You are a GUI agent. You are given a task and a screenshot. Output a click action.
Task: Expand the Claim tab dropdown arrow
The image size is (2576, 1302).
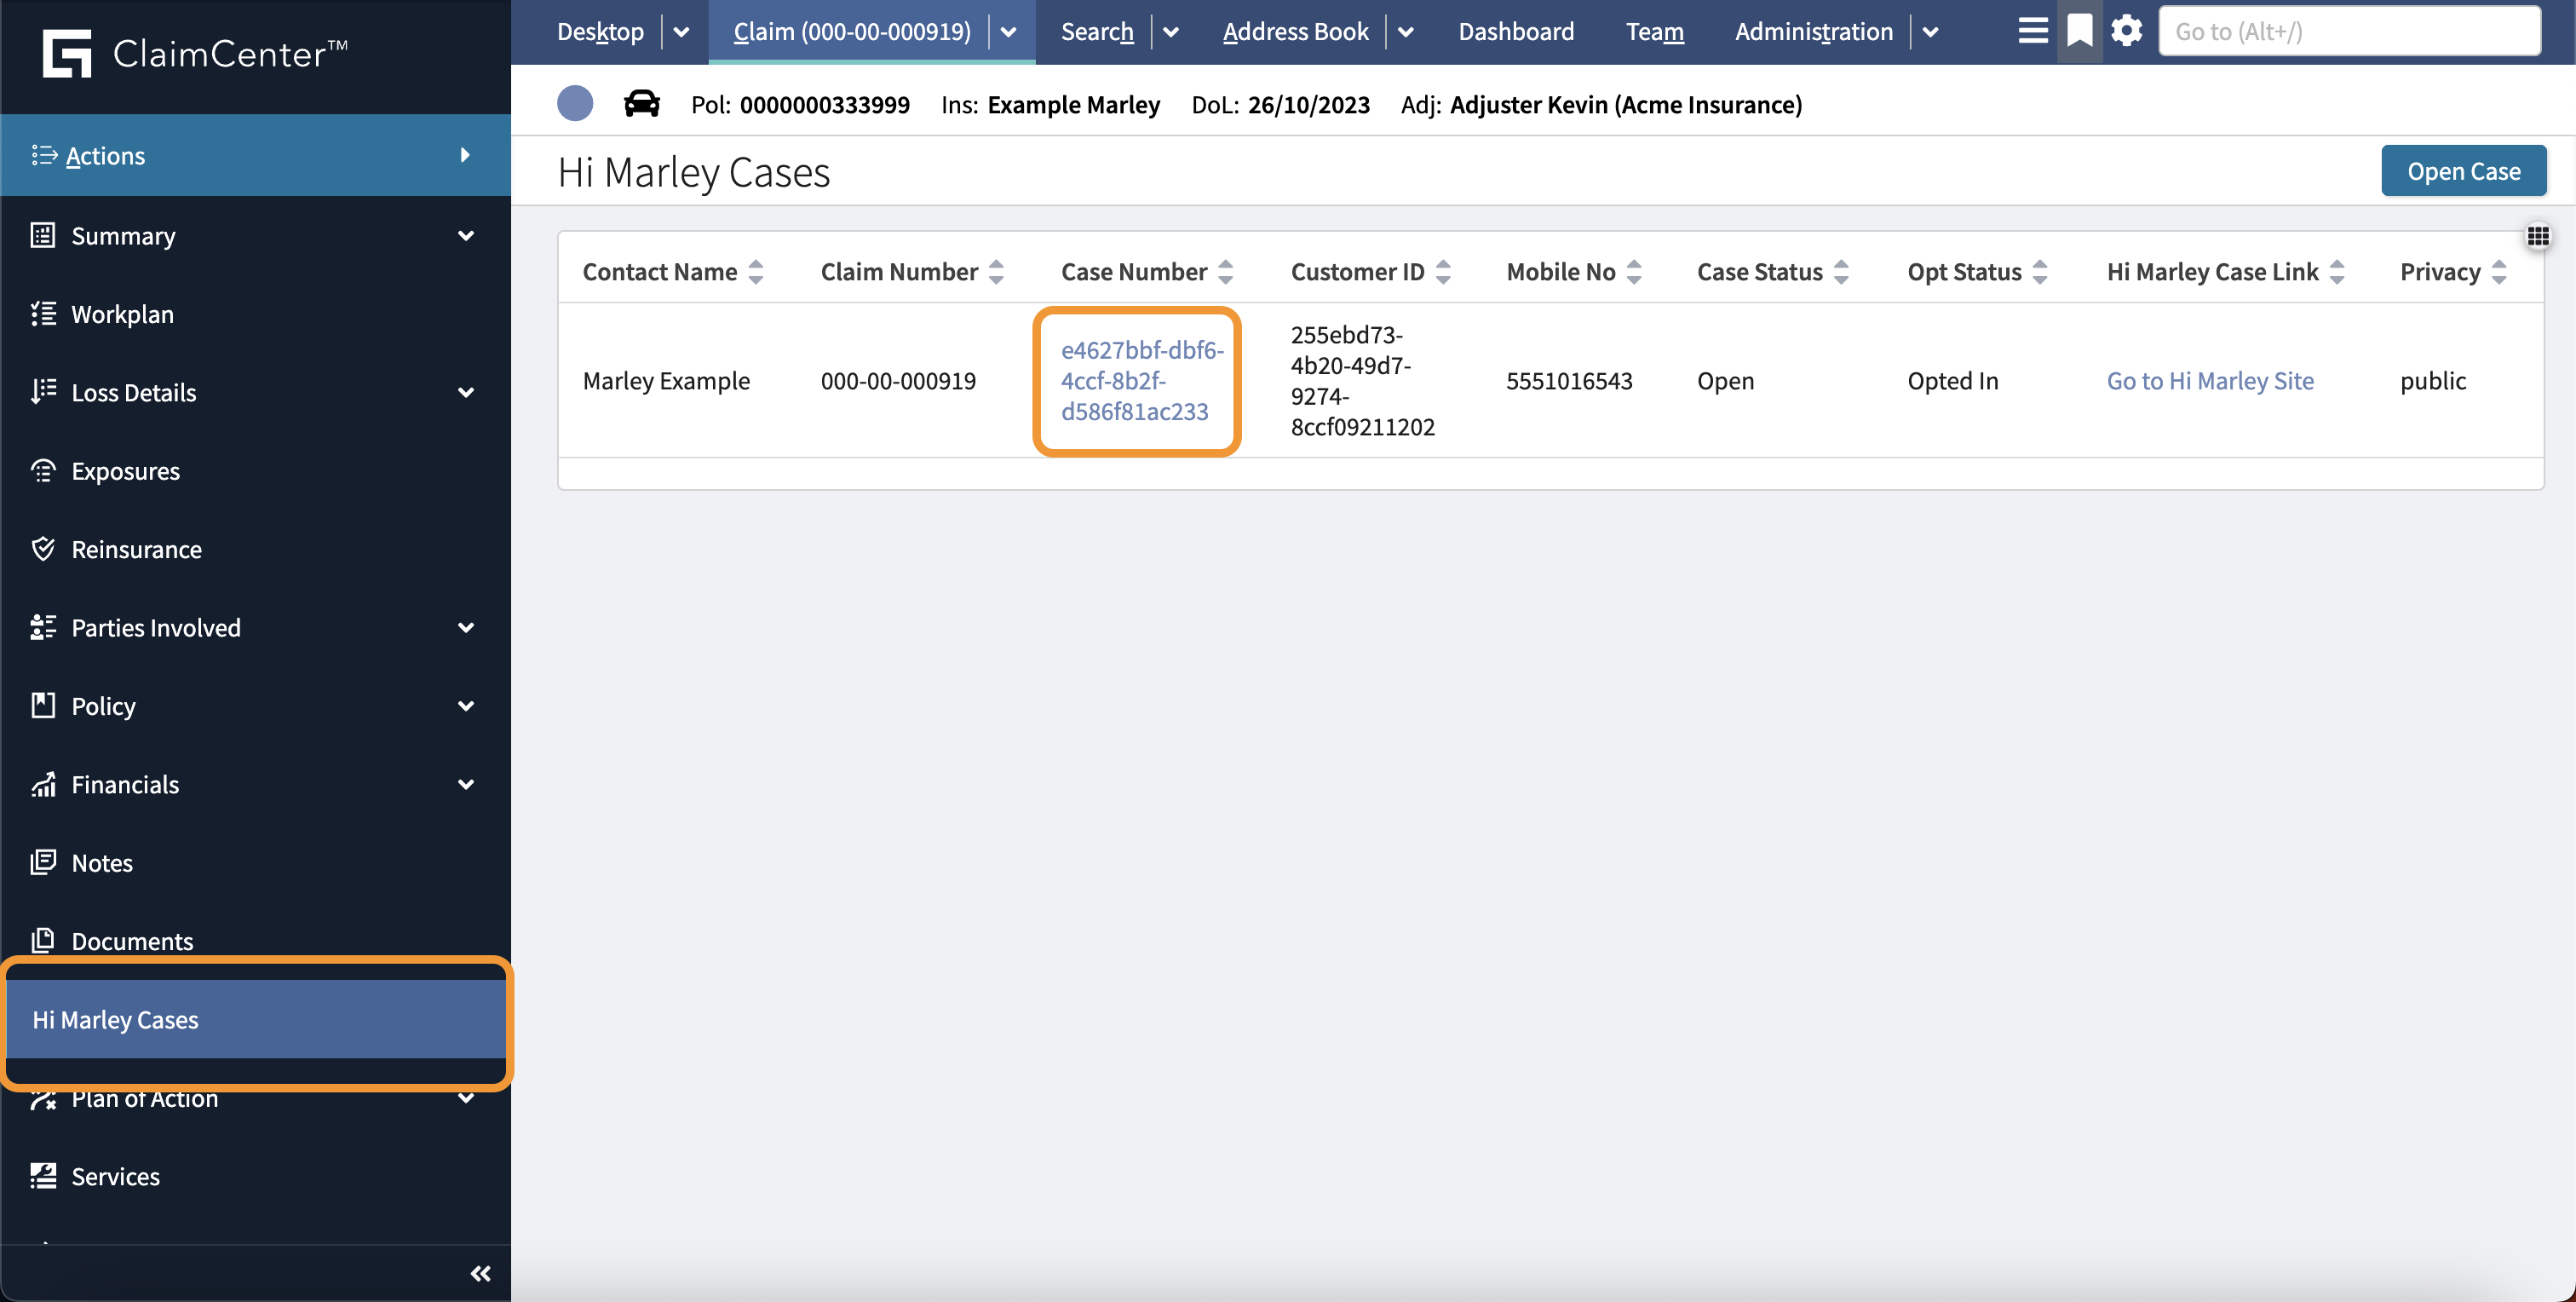[1008, 31]
